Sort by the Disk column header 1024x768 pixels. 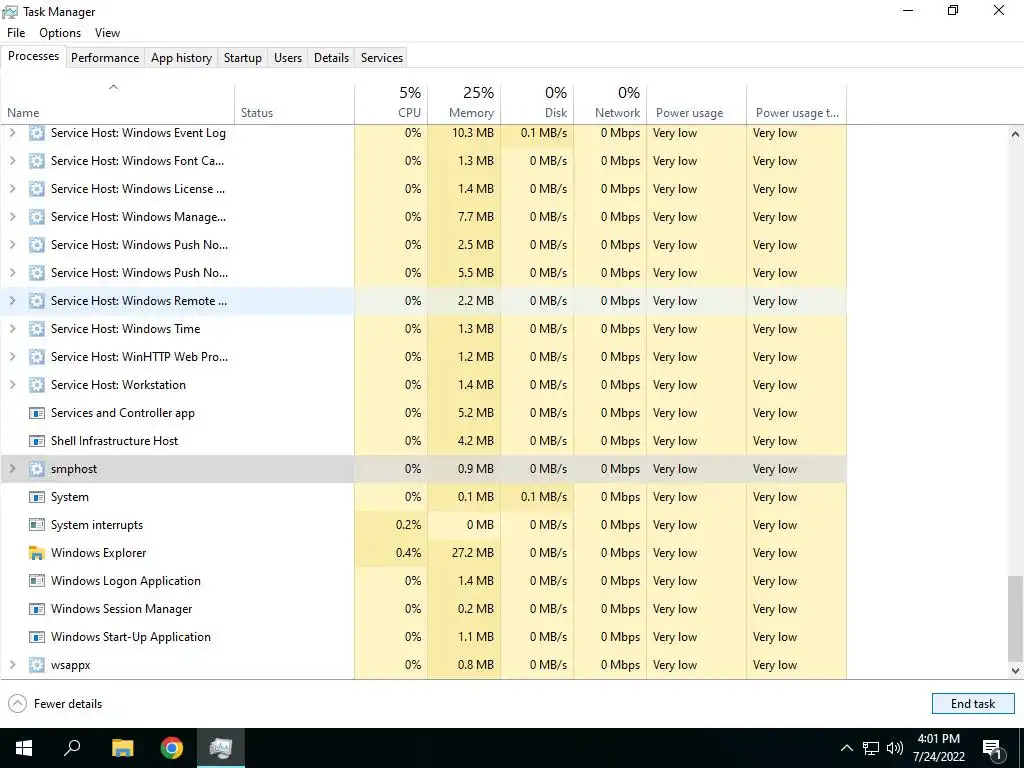tap(537, 103)
